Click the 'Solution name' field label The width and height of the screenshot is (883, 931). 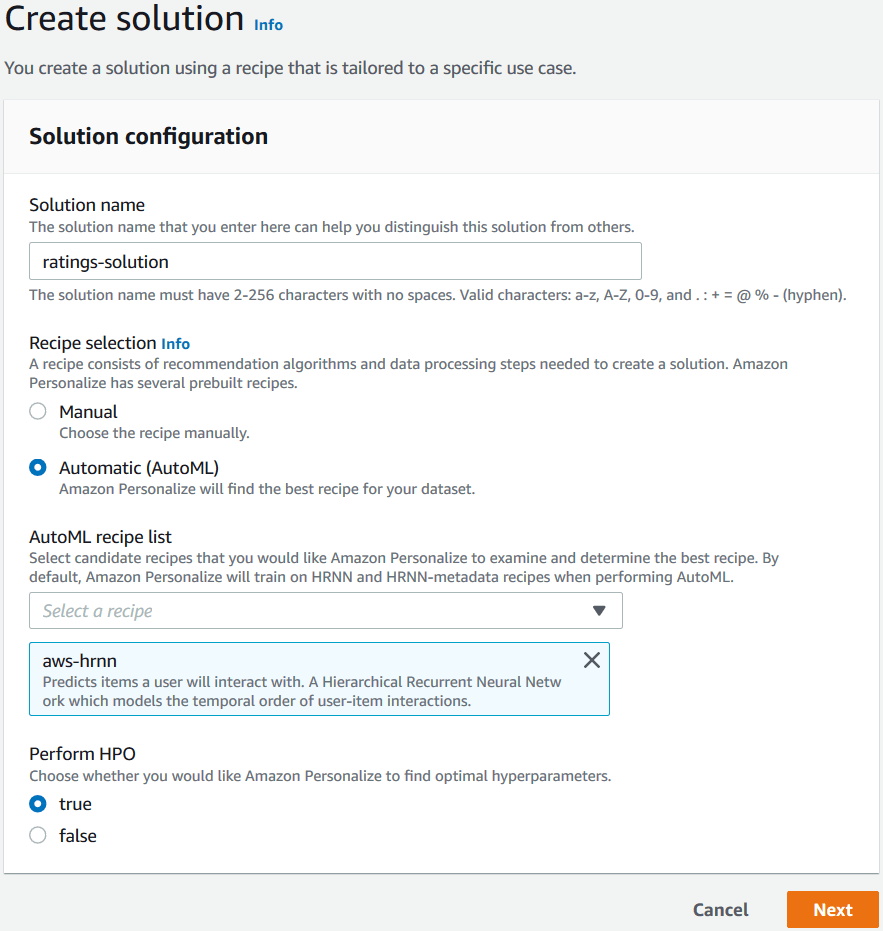coord(87,205)
